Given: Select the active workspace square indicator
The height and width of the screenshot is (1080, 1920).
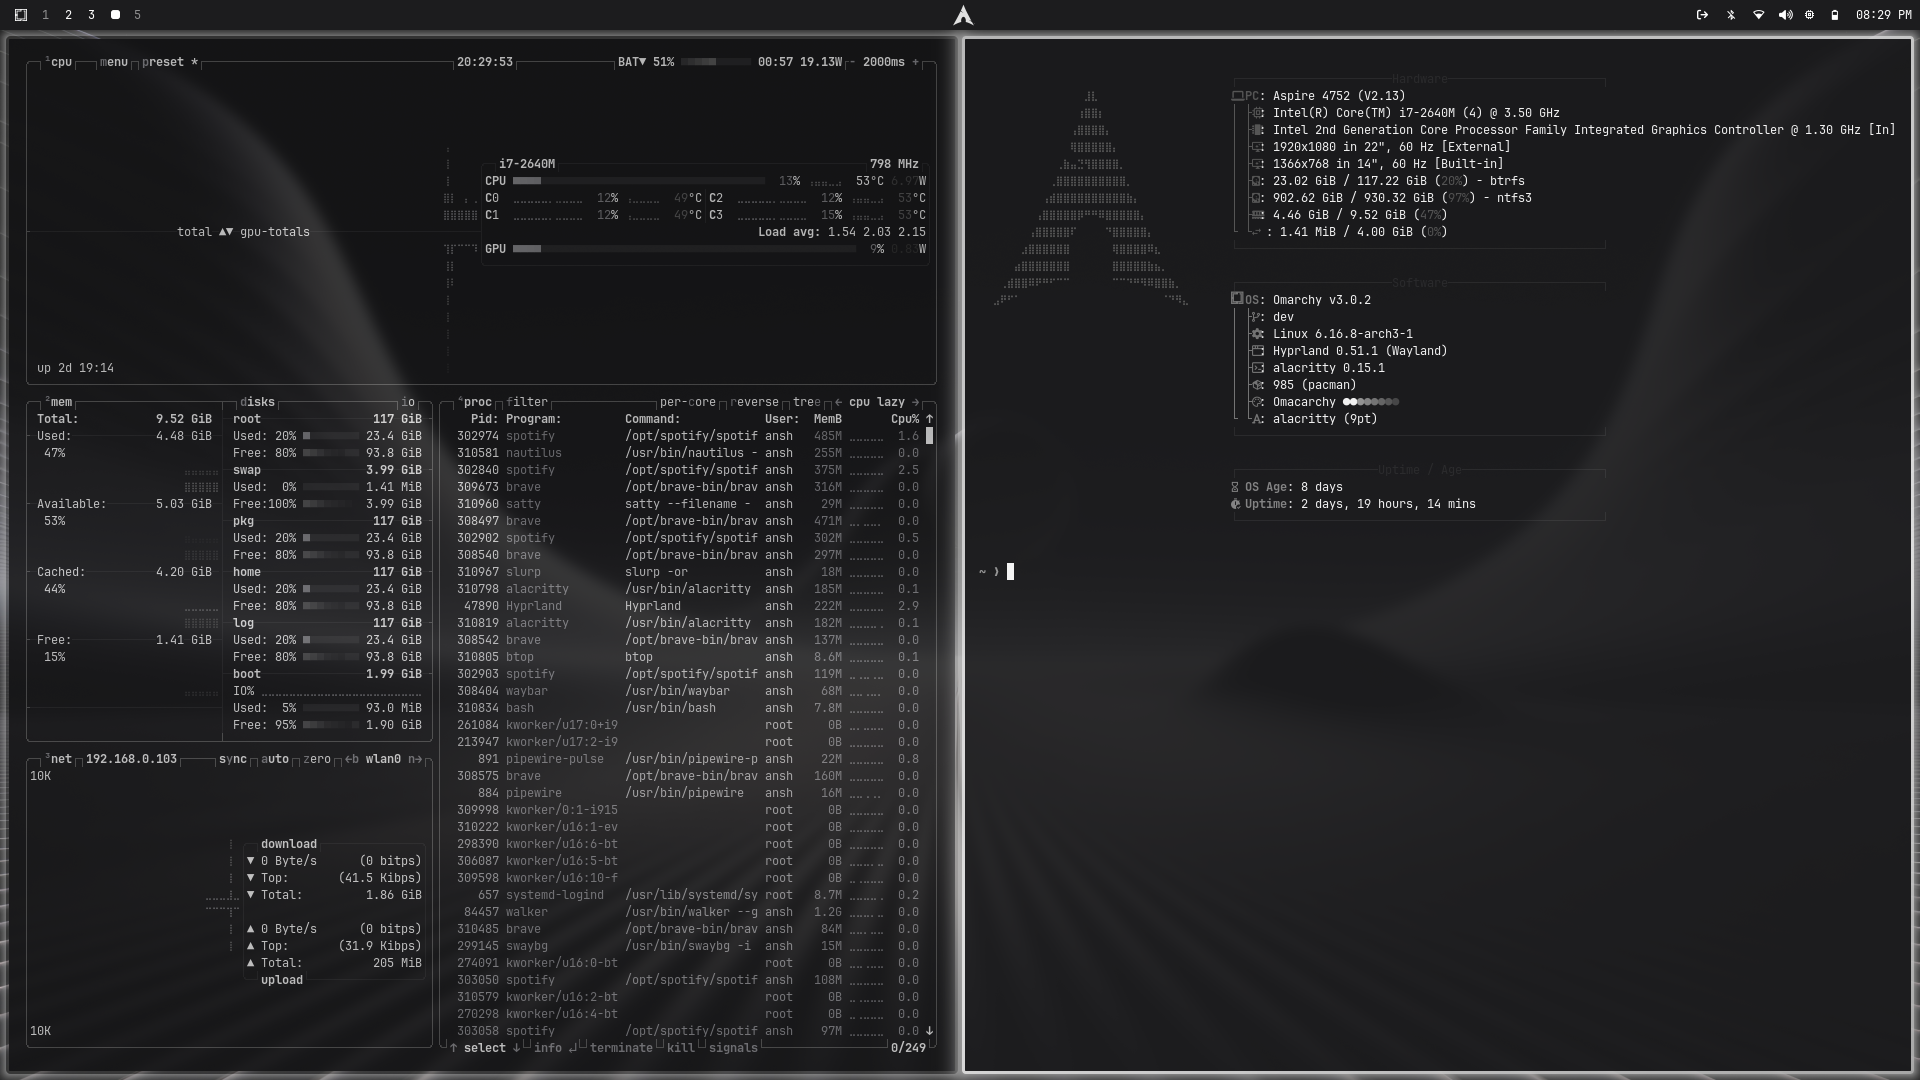Looking at the screenshot, I should (x=115, y=15).
